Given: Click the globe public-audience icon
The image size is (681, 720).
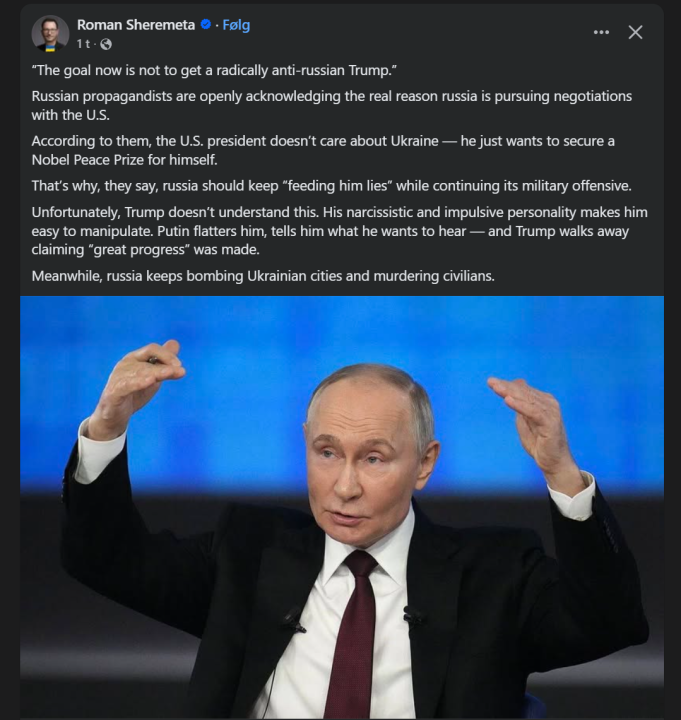Looking at the screenshot, I should [x=106, y=45].
